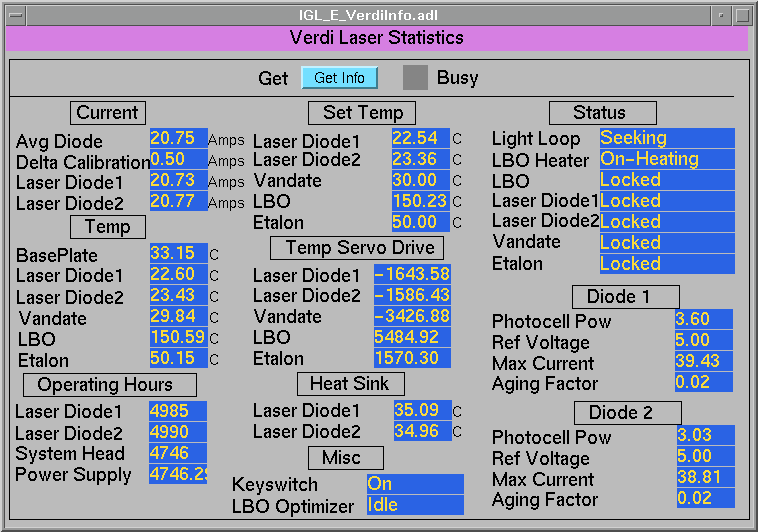Click Light Loop status Seeking
The width and height of the screenshot is (758, 532).
667,138
